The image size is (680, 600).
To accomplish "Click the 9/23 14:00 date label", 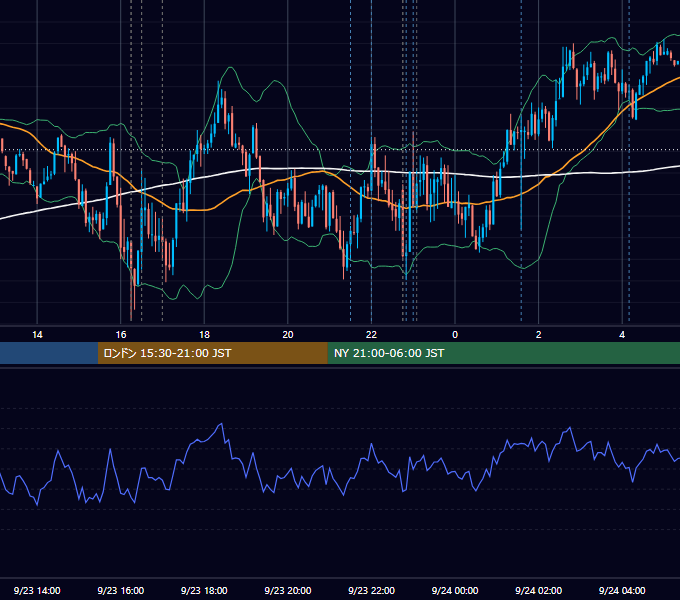I will coord(37,590).
